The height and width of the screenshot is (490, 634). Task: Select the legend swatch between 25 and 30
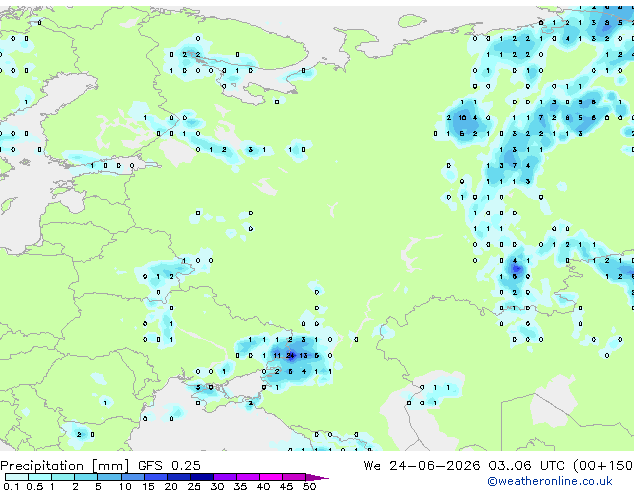pyautogui.click(x=201, y=477)
